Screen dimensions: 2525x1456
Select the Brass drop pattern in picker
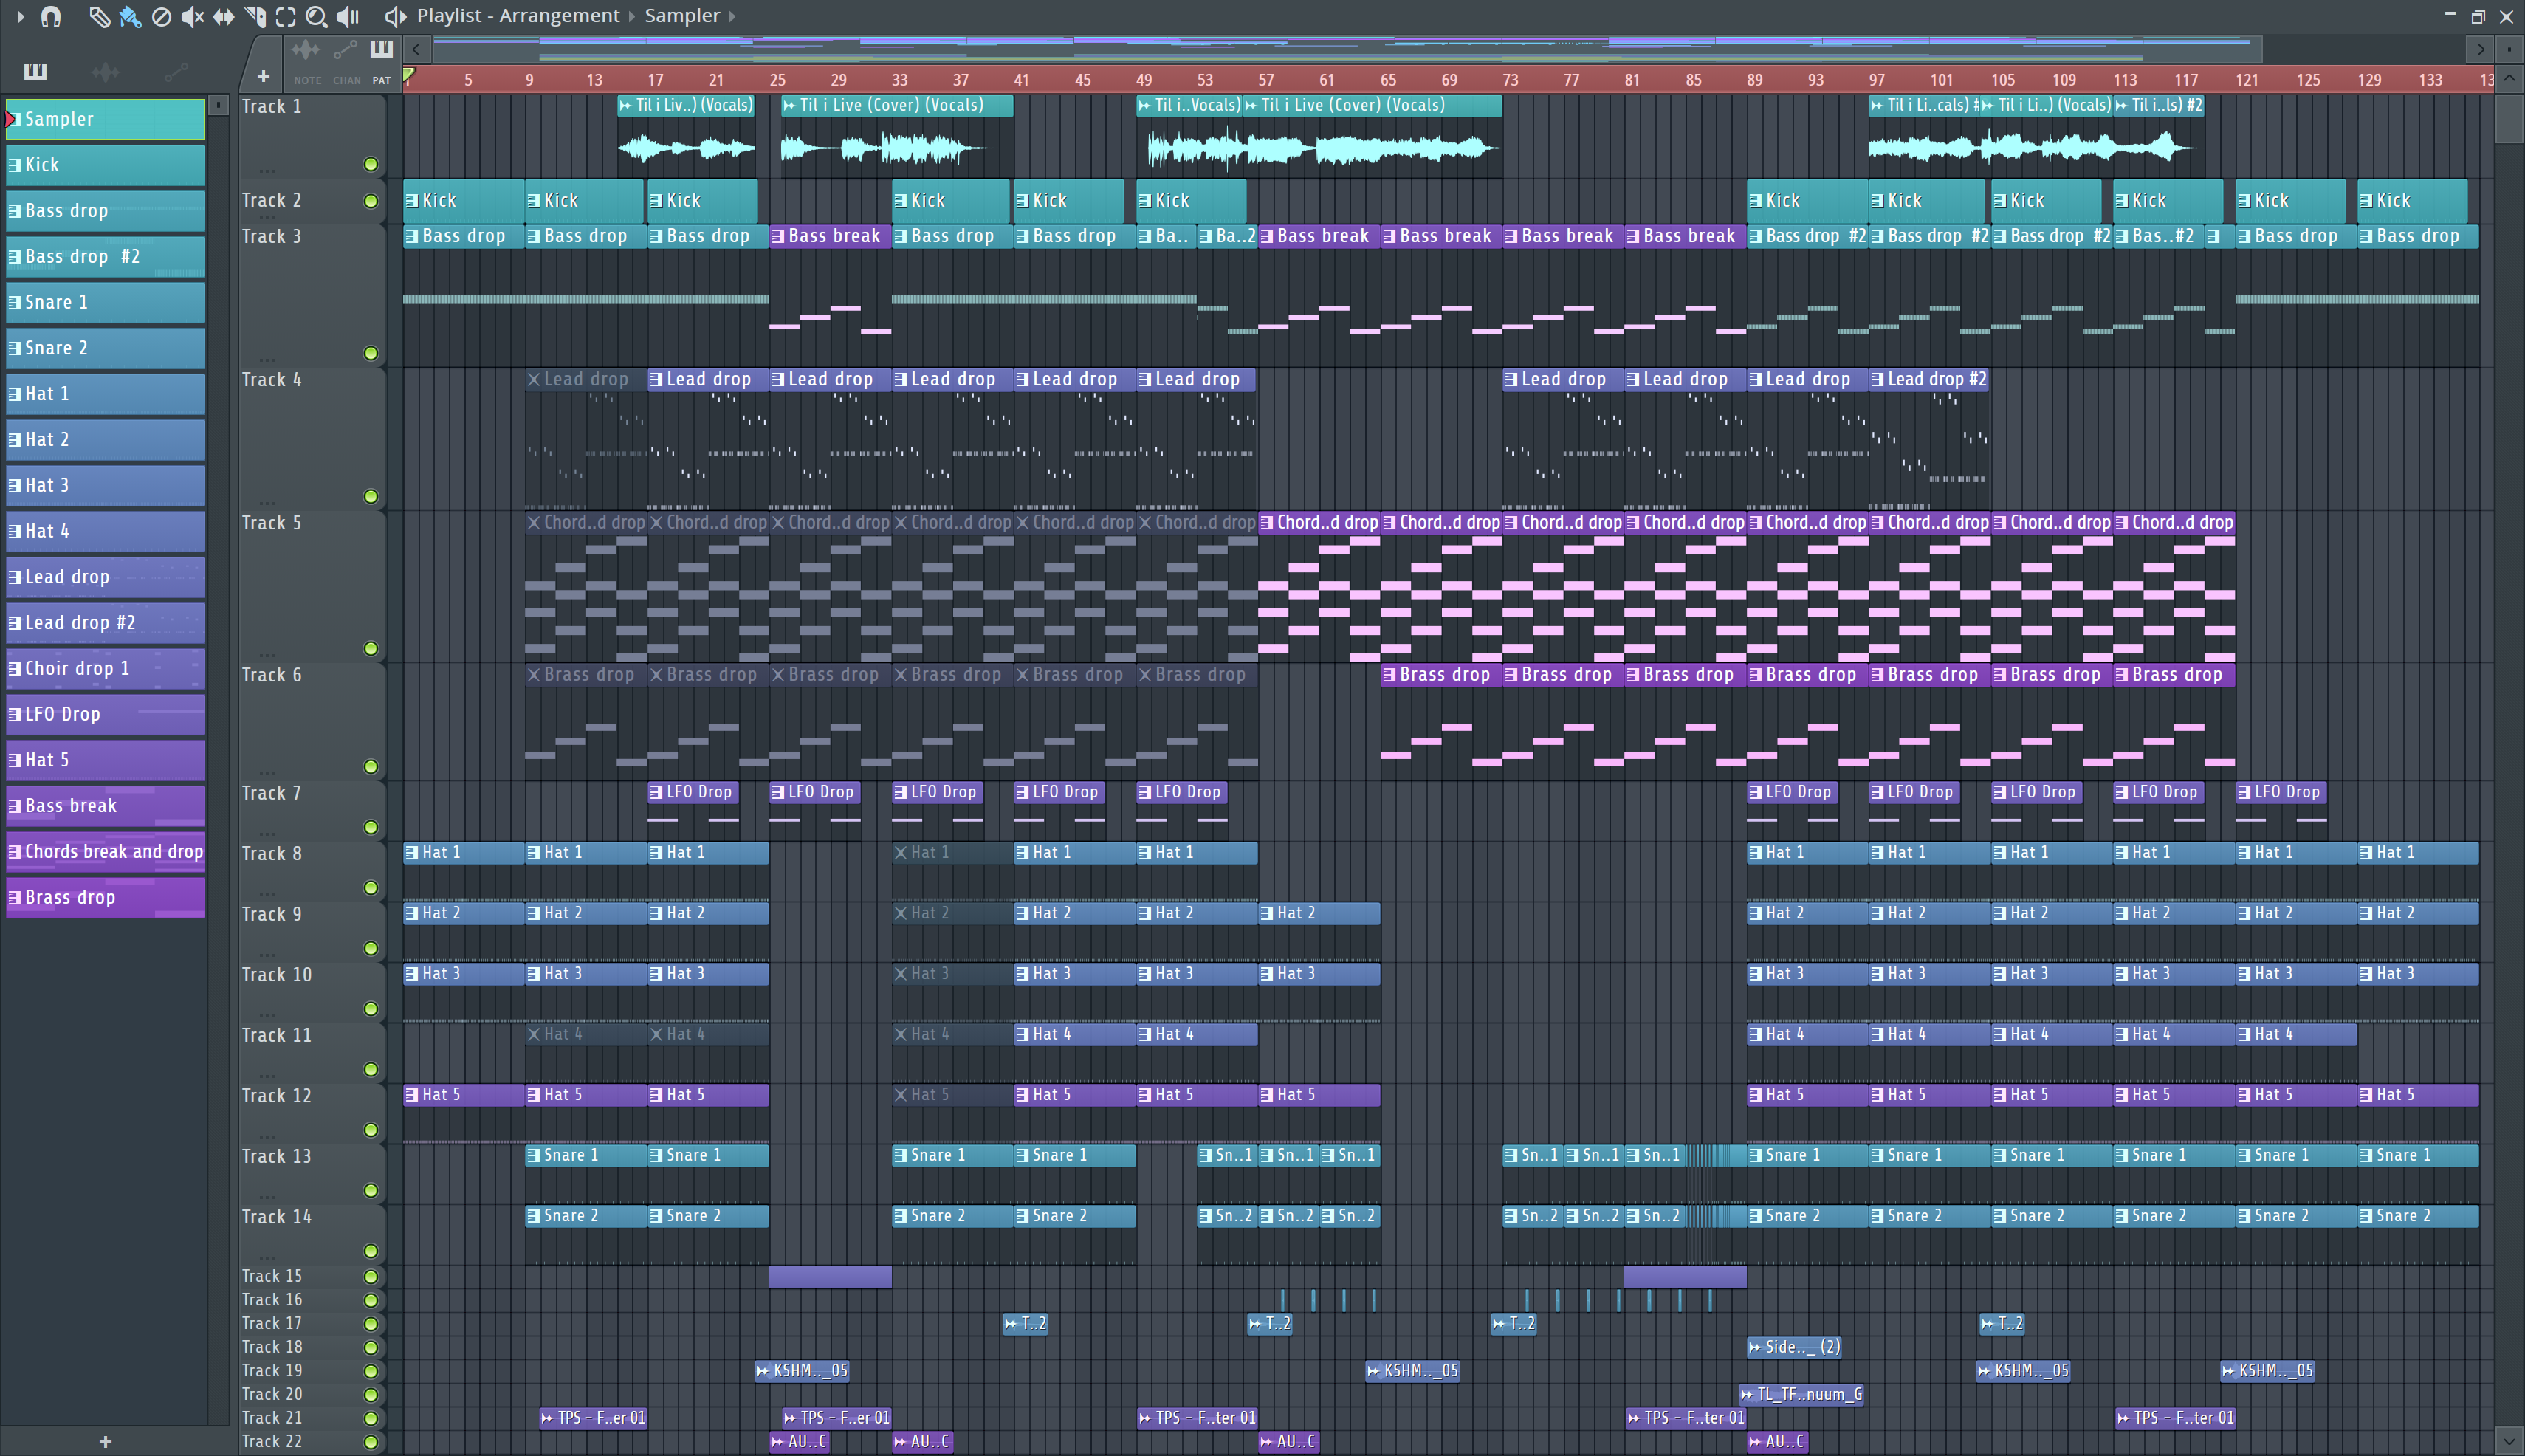(105, 897)
